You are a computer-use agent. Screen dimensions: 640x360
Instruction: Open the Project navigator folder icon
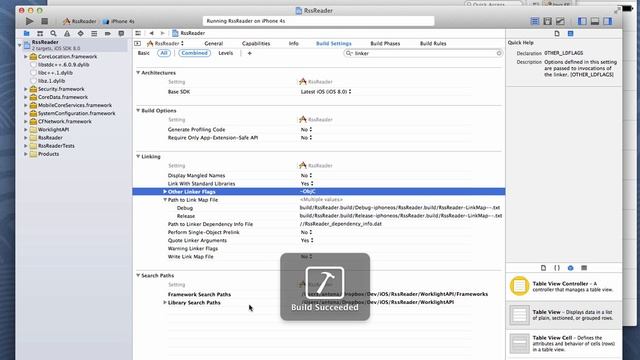pyautogui.click(x=27, y=33)
